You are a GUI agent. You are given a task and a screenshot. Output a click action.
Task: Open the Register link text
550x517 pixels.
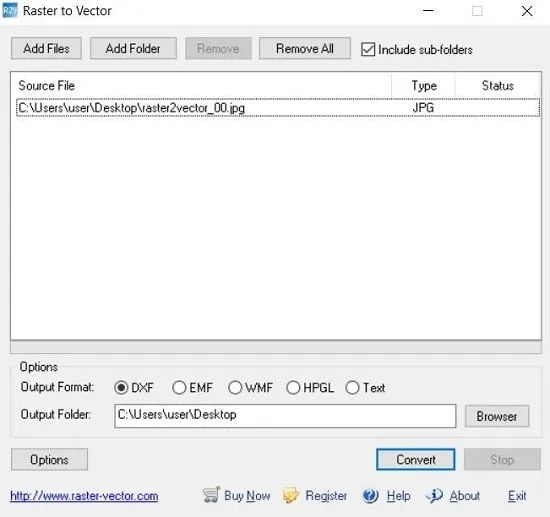(x=326, y=496)
